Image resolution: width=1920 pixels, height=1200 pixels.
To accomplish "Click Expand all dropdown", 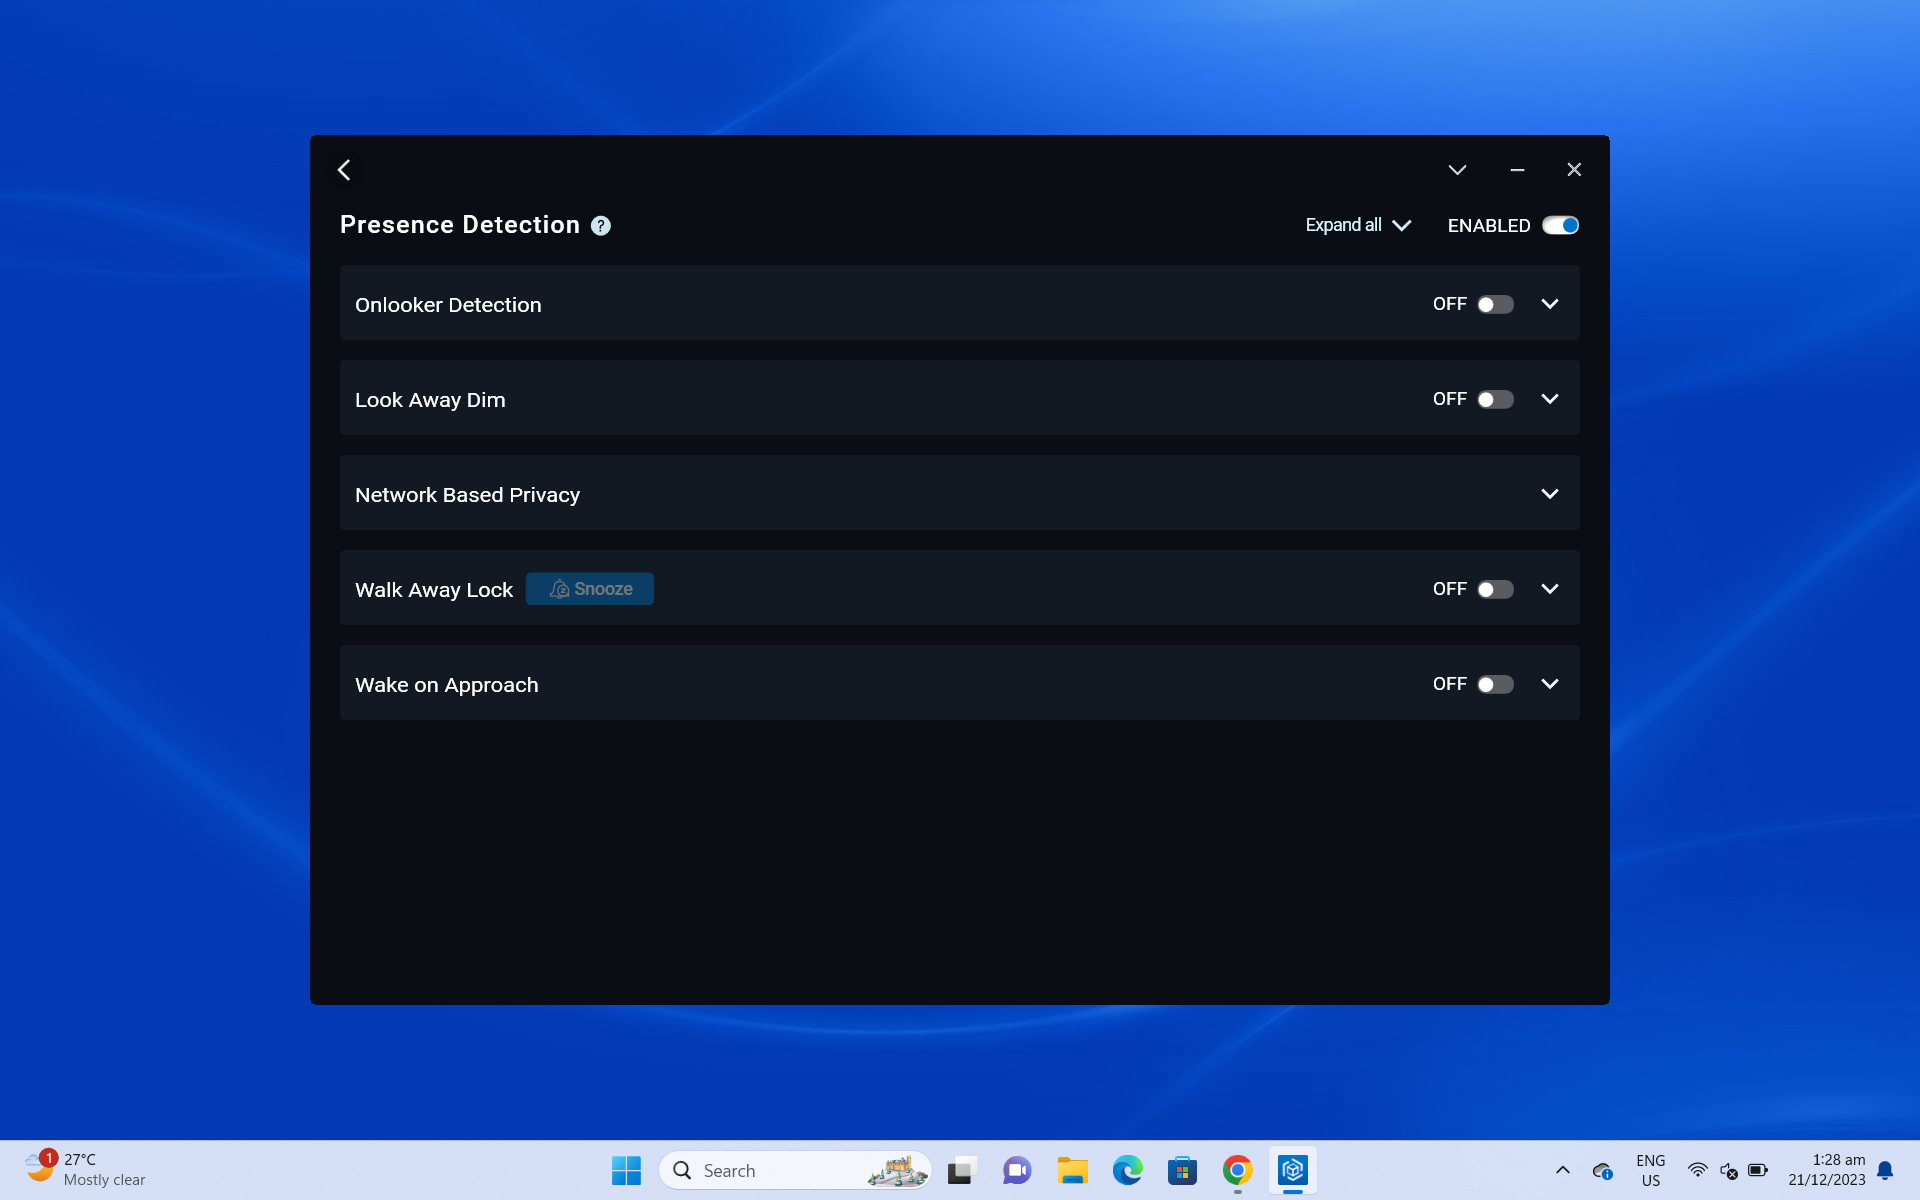I will [x=1357, y=225].
